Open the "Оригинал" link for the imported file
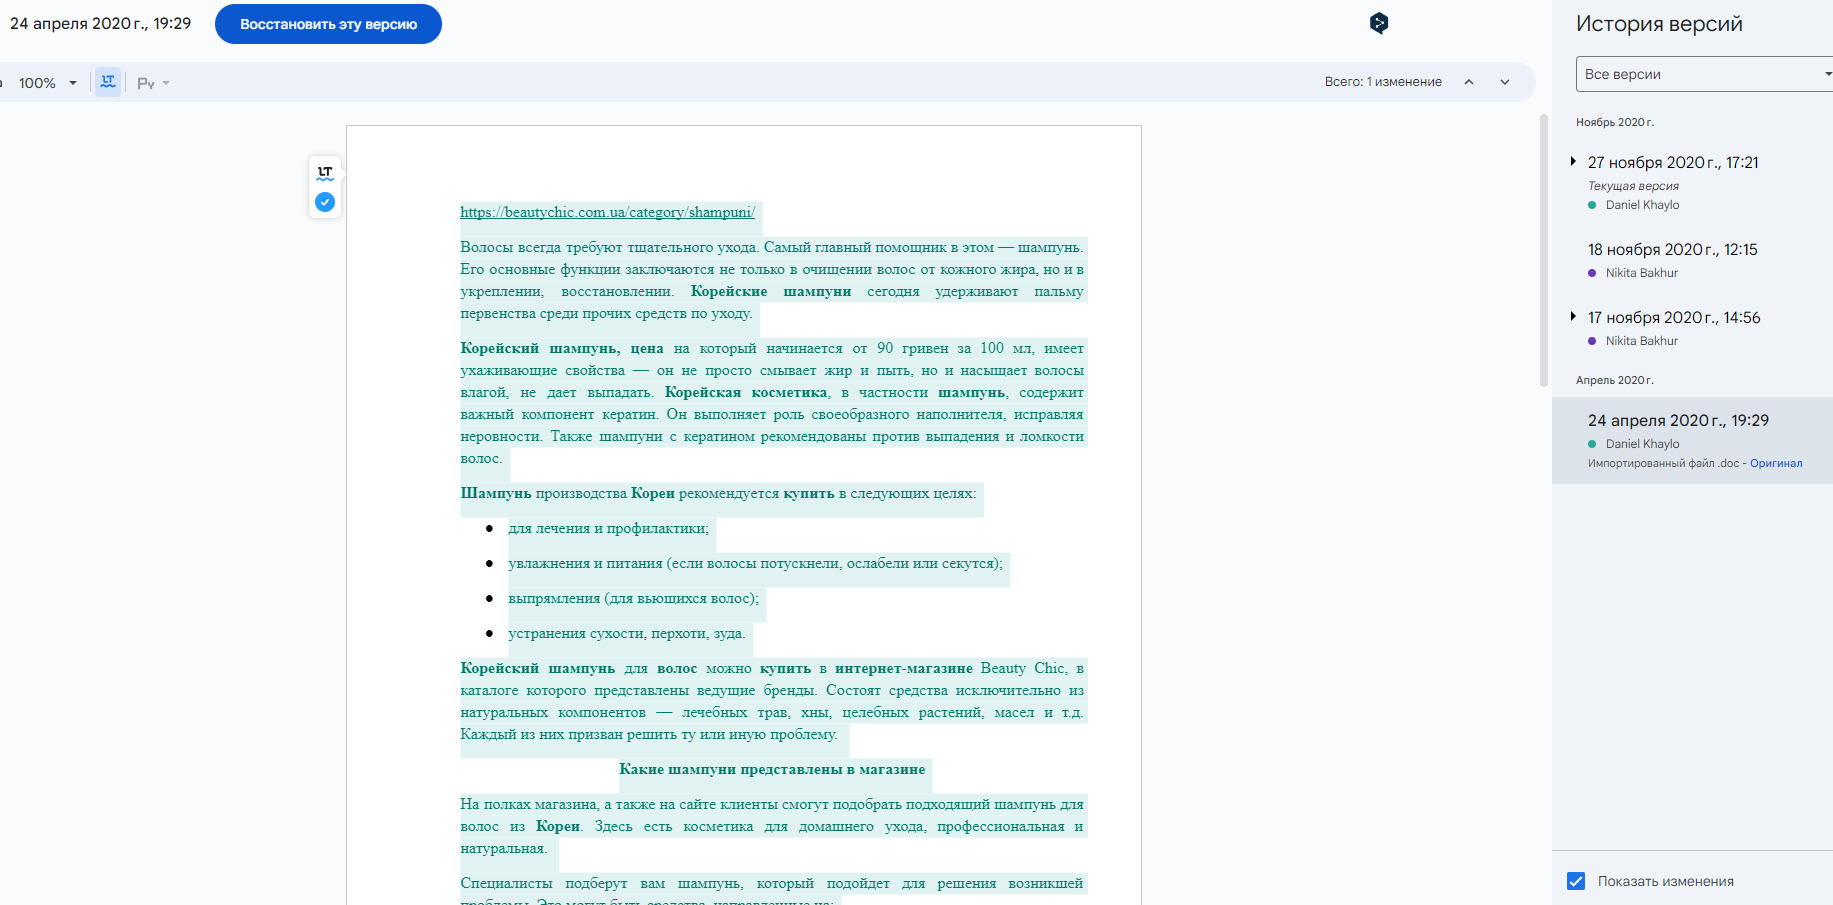1833x905 pixels. tap(1776, 463)
